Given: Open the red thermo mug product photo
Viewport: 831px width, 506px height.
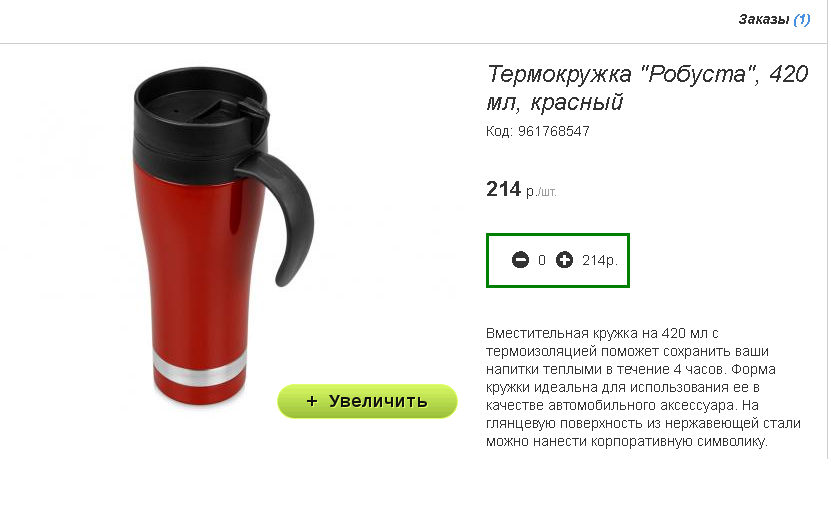Looking at the screenshot, I should click(223, 236).
